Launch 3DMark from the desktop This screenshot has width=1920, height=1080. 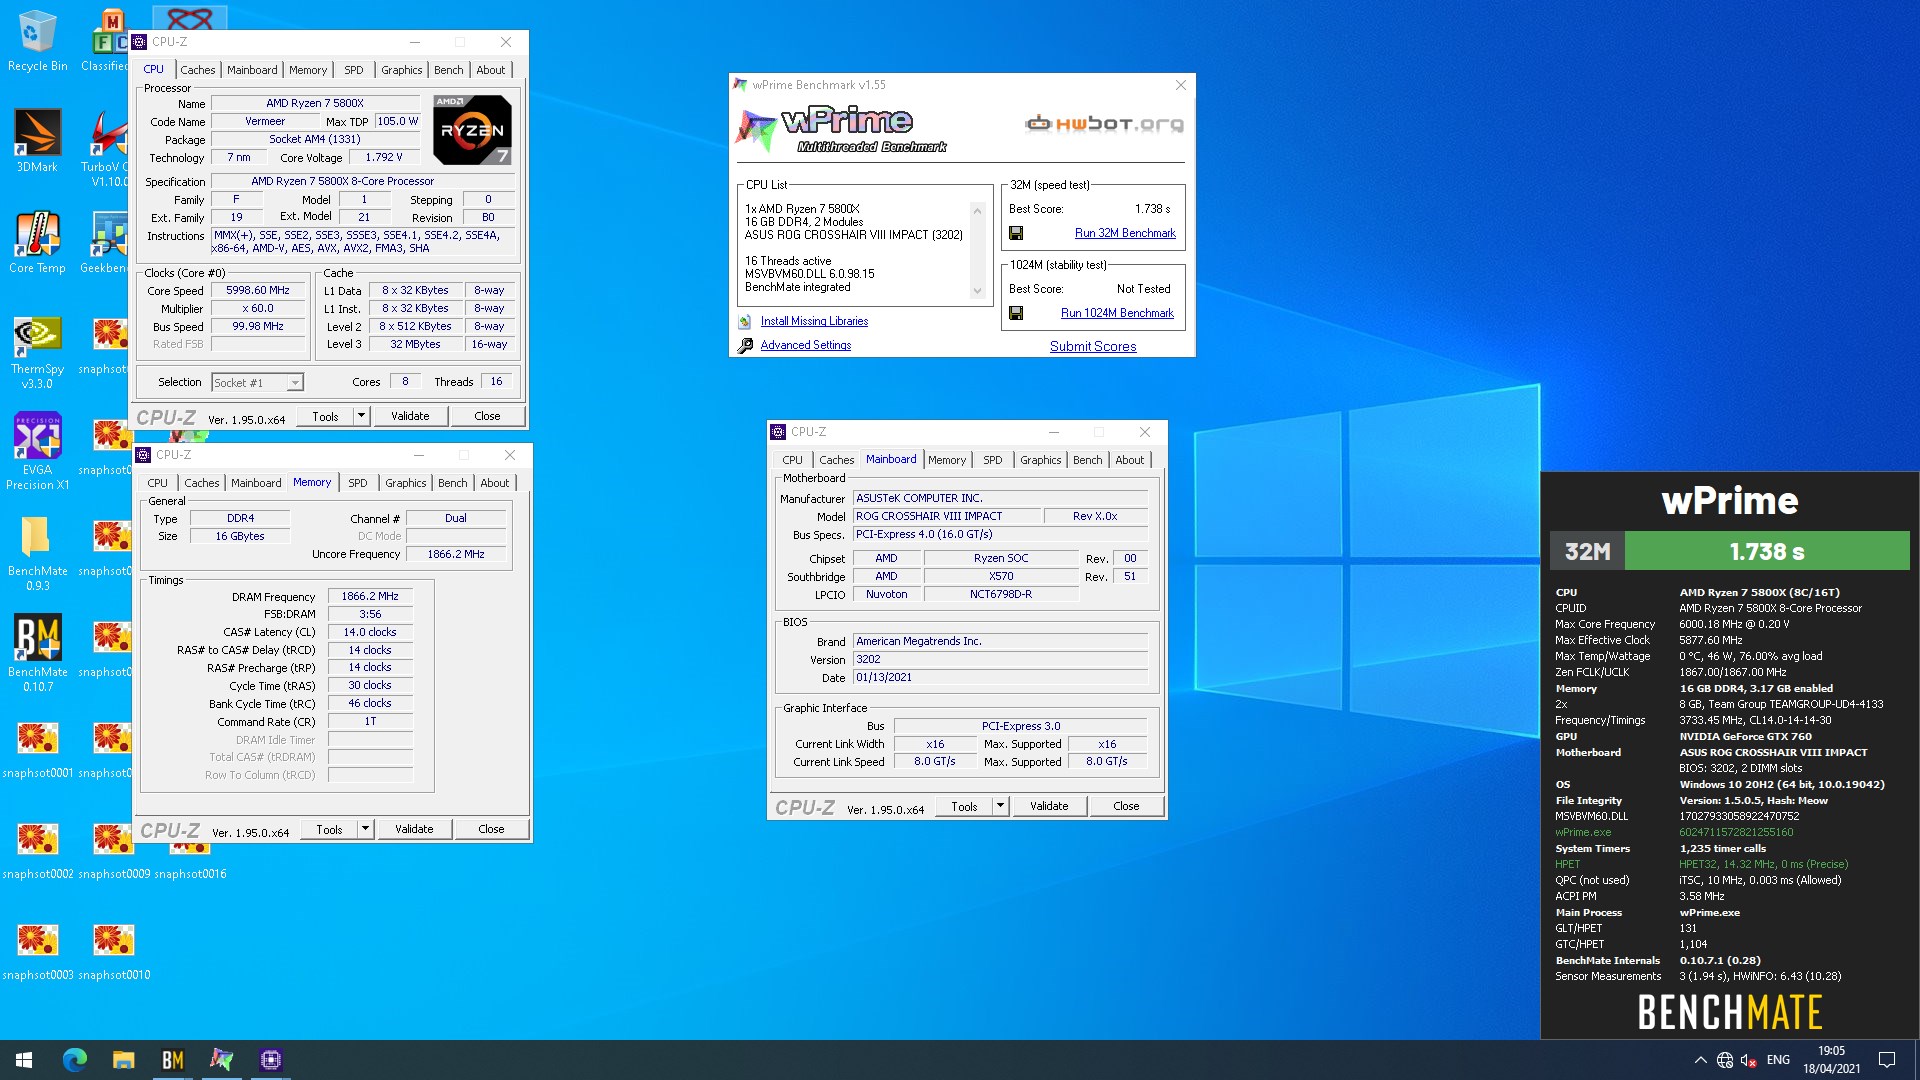(x=37, y=141)
